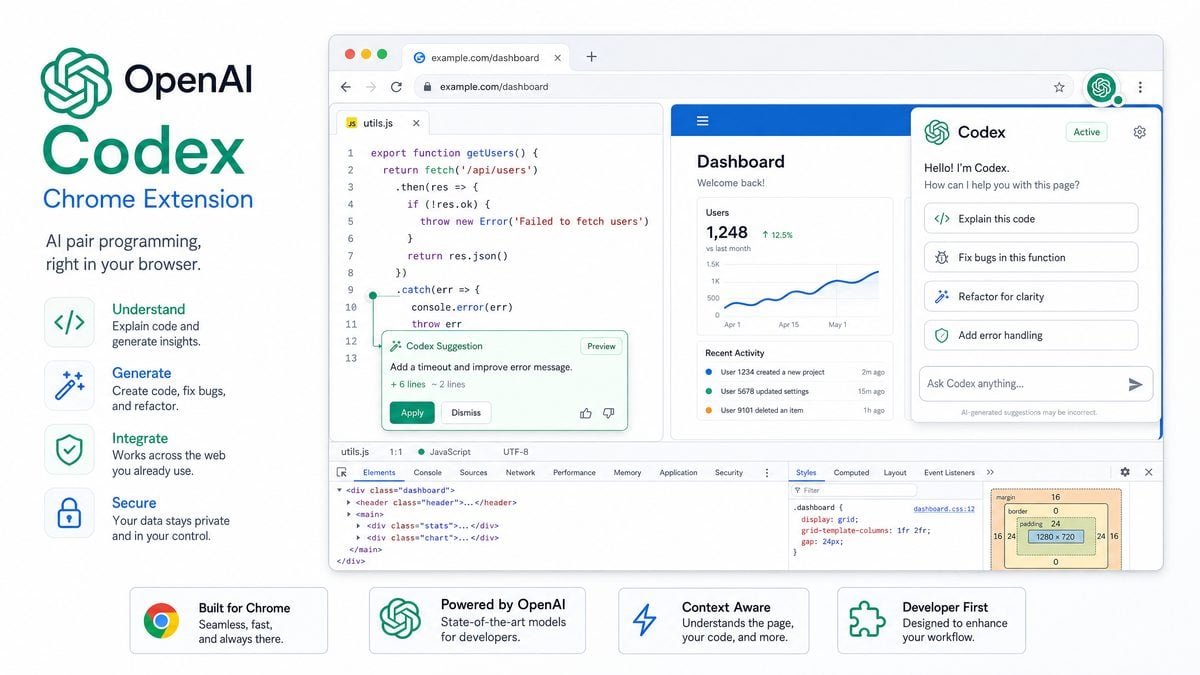Open the Layout sidebar tab
The width and height of the screenshot is (1200, 675).
click(895, 472)
